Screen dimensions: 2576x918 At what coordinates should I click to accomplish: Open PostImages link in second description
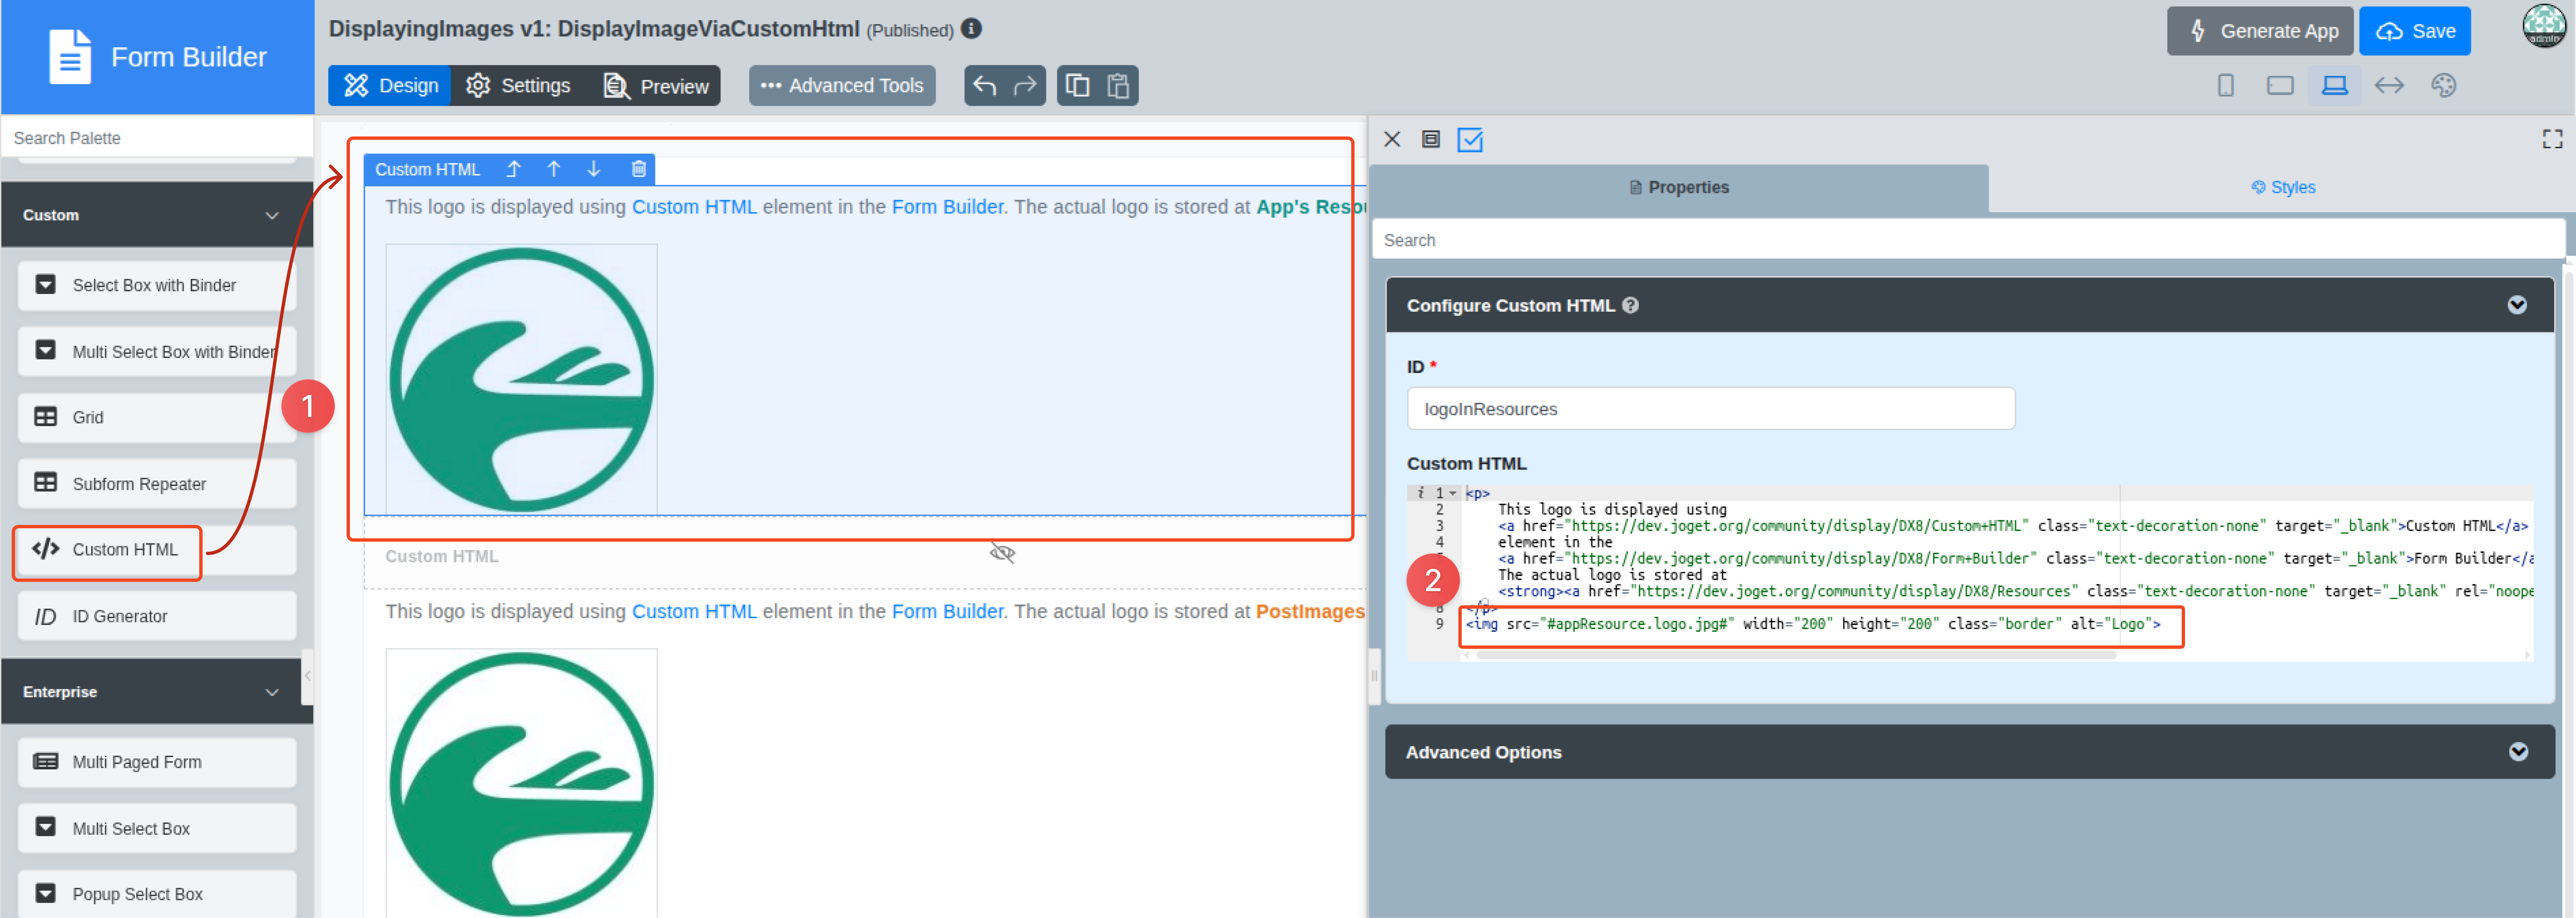click(x=1310, y=612)
